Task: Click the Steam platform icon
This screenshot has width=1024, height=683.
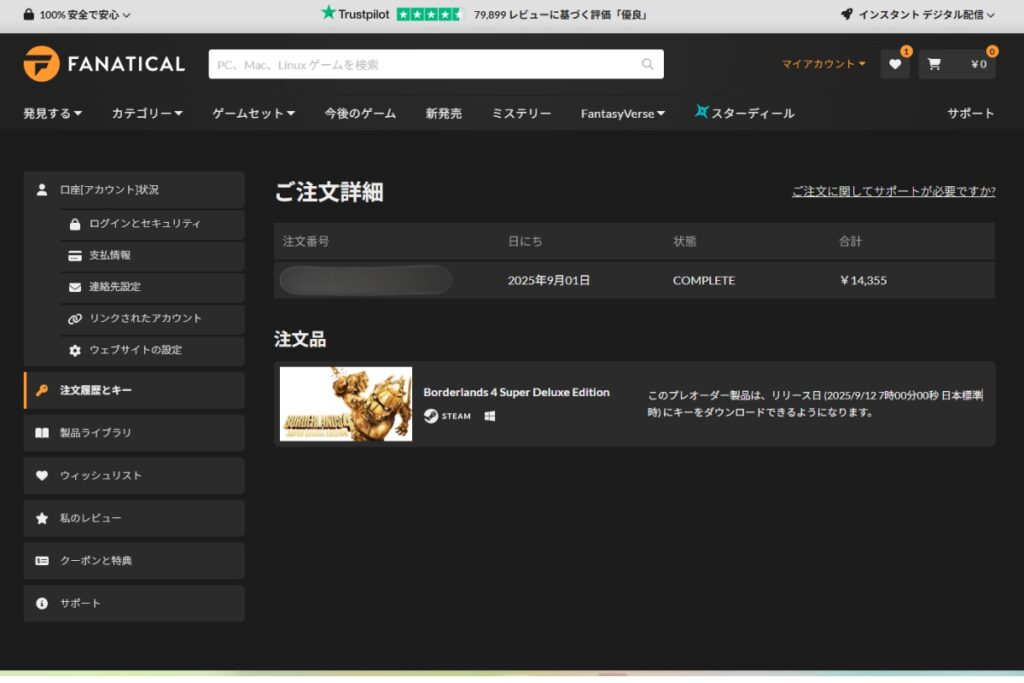Action: pos(431,416)
